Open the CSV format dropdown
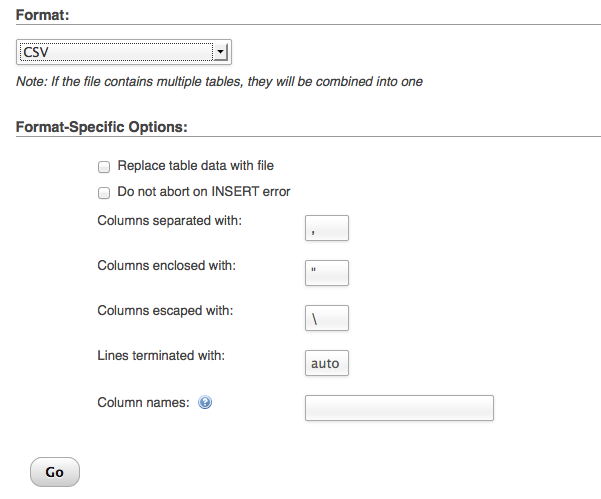The height and width of the screenshot is (499, 601). pos(124,52)
